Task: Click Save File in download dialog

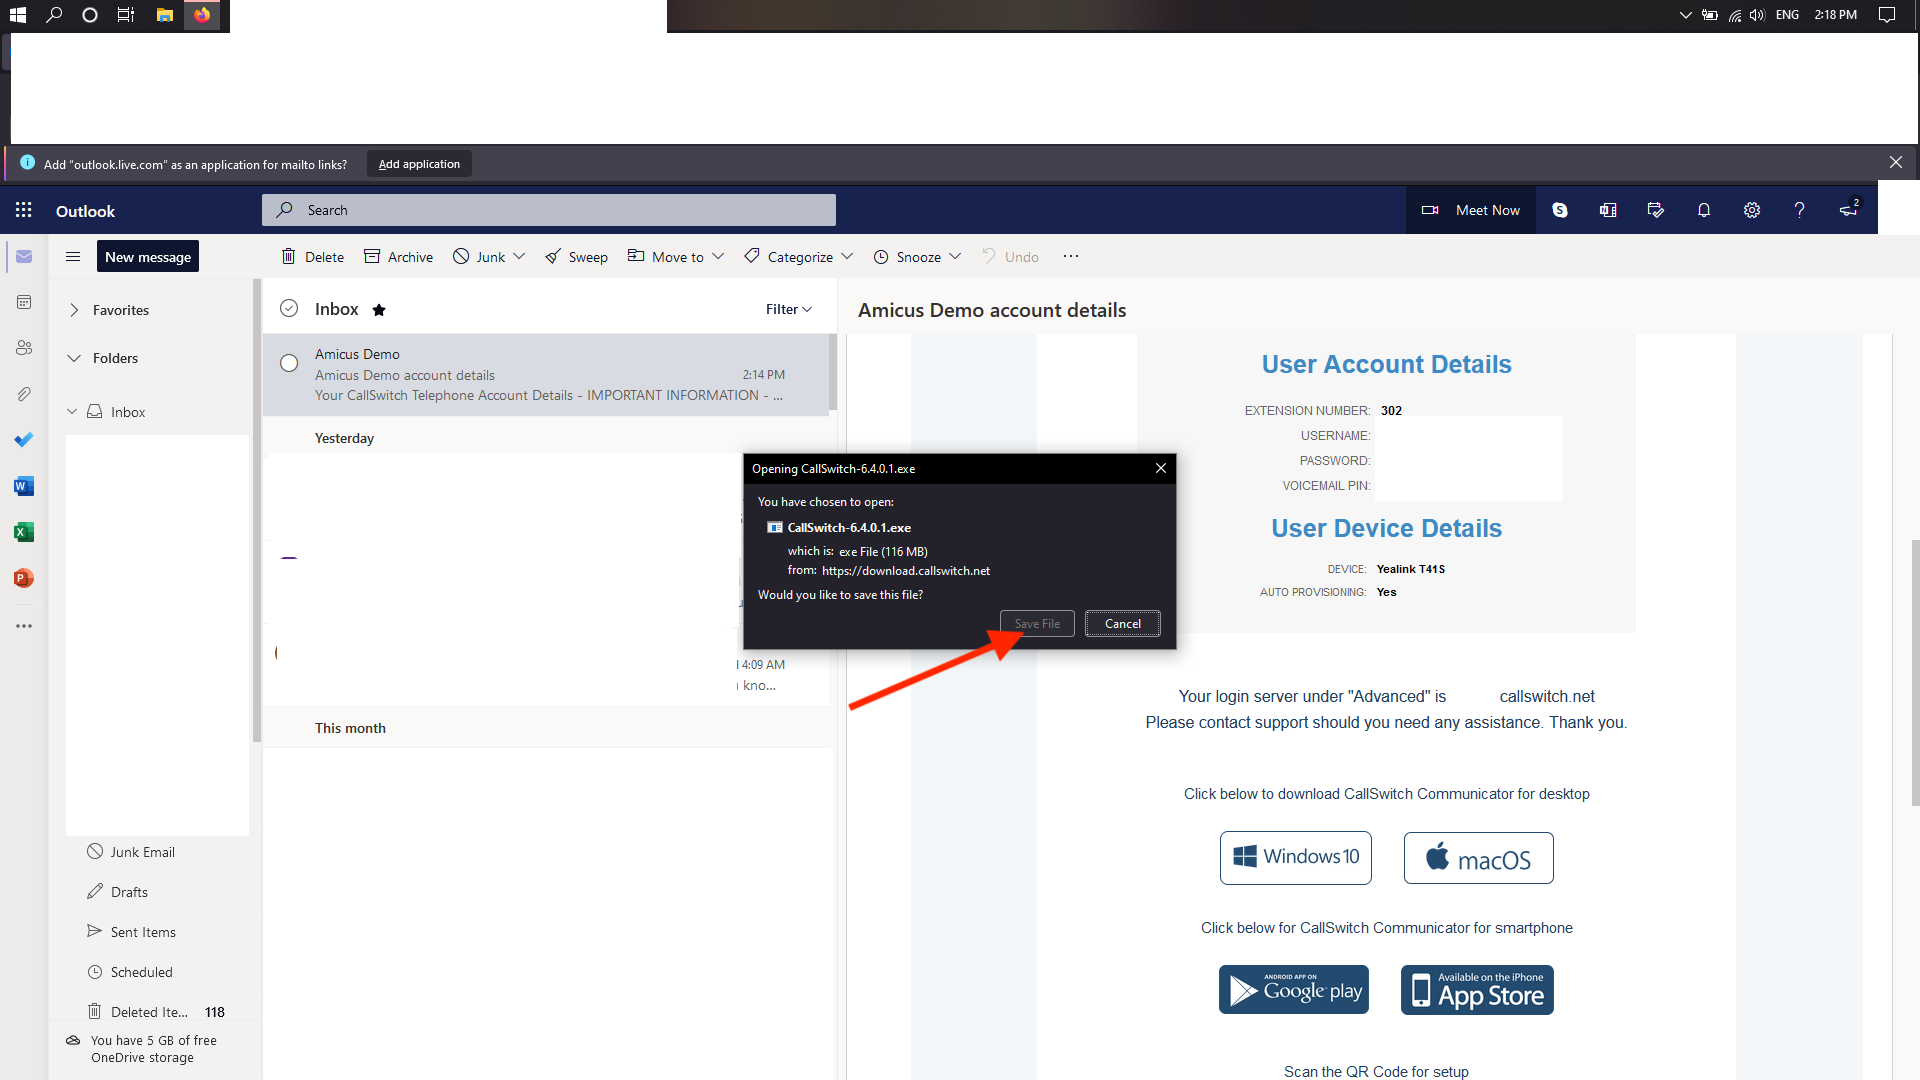Action: (1037, 623)
